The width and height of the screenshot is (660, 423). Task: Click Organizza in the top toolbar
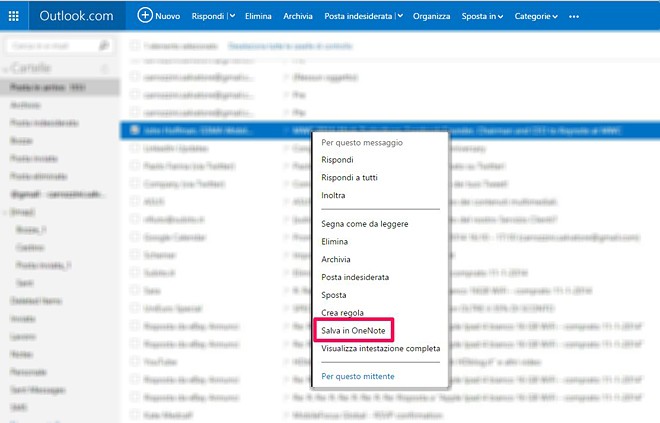pos(431,16)
